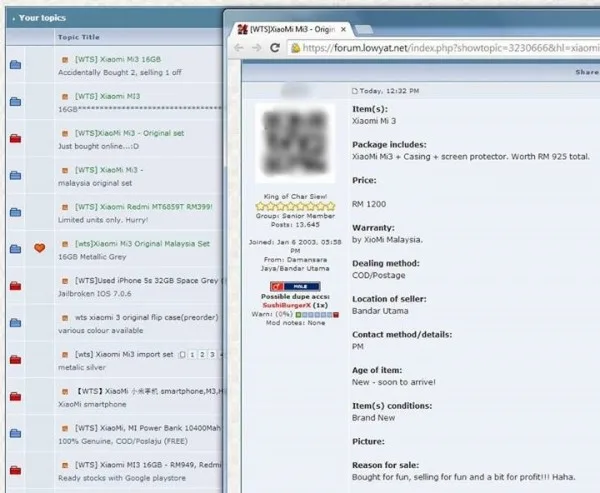
Task: Click the Topic Title column header
Action: coord(79,37)
